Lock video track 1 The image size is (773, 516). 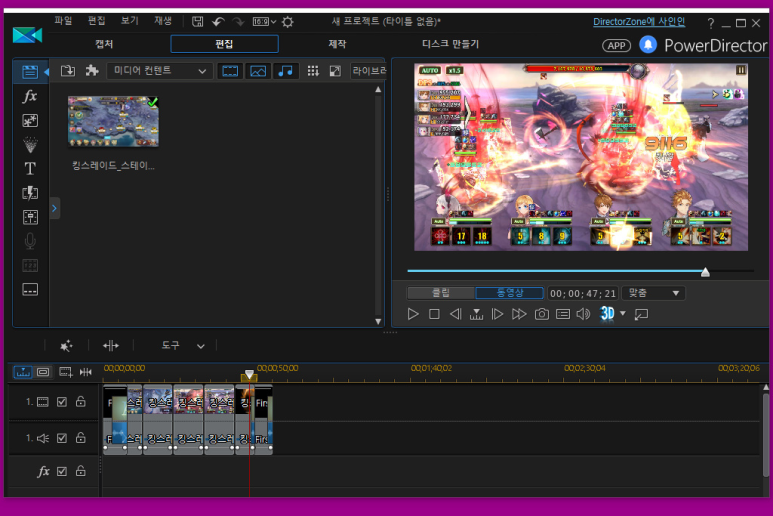tap(80, 402)
